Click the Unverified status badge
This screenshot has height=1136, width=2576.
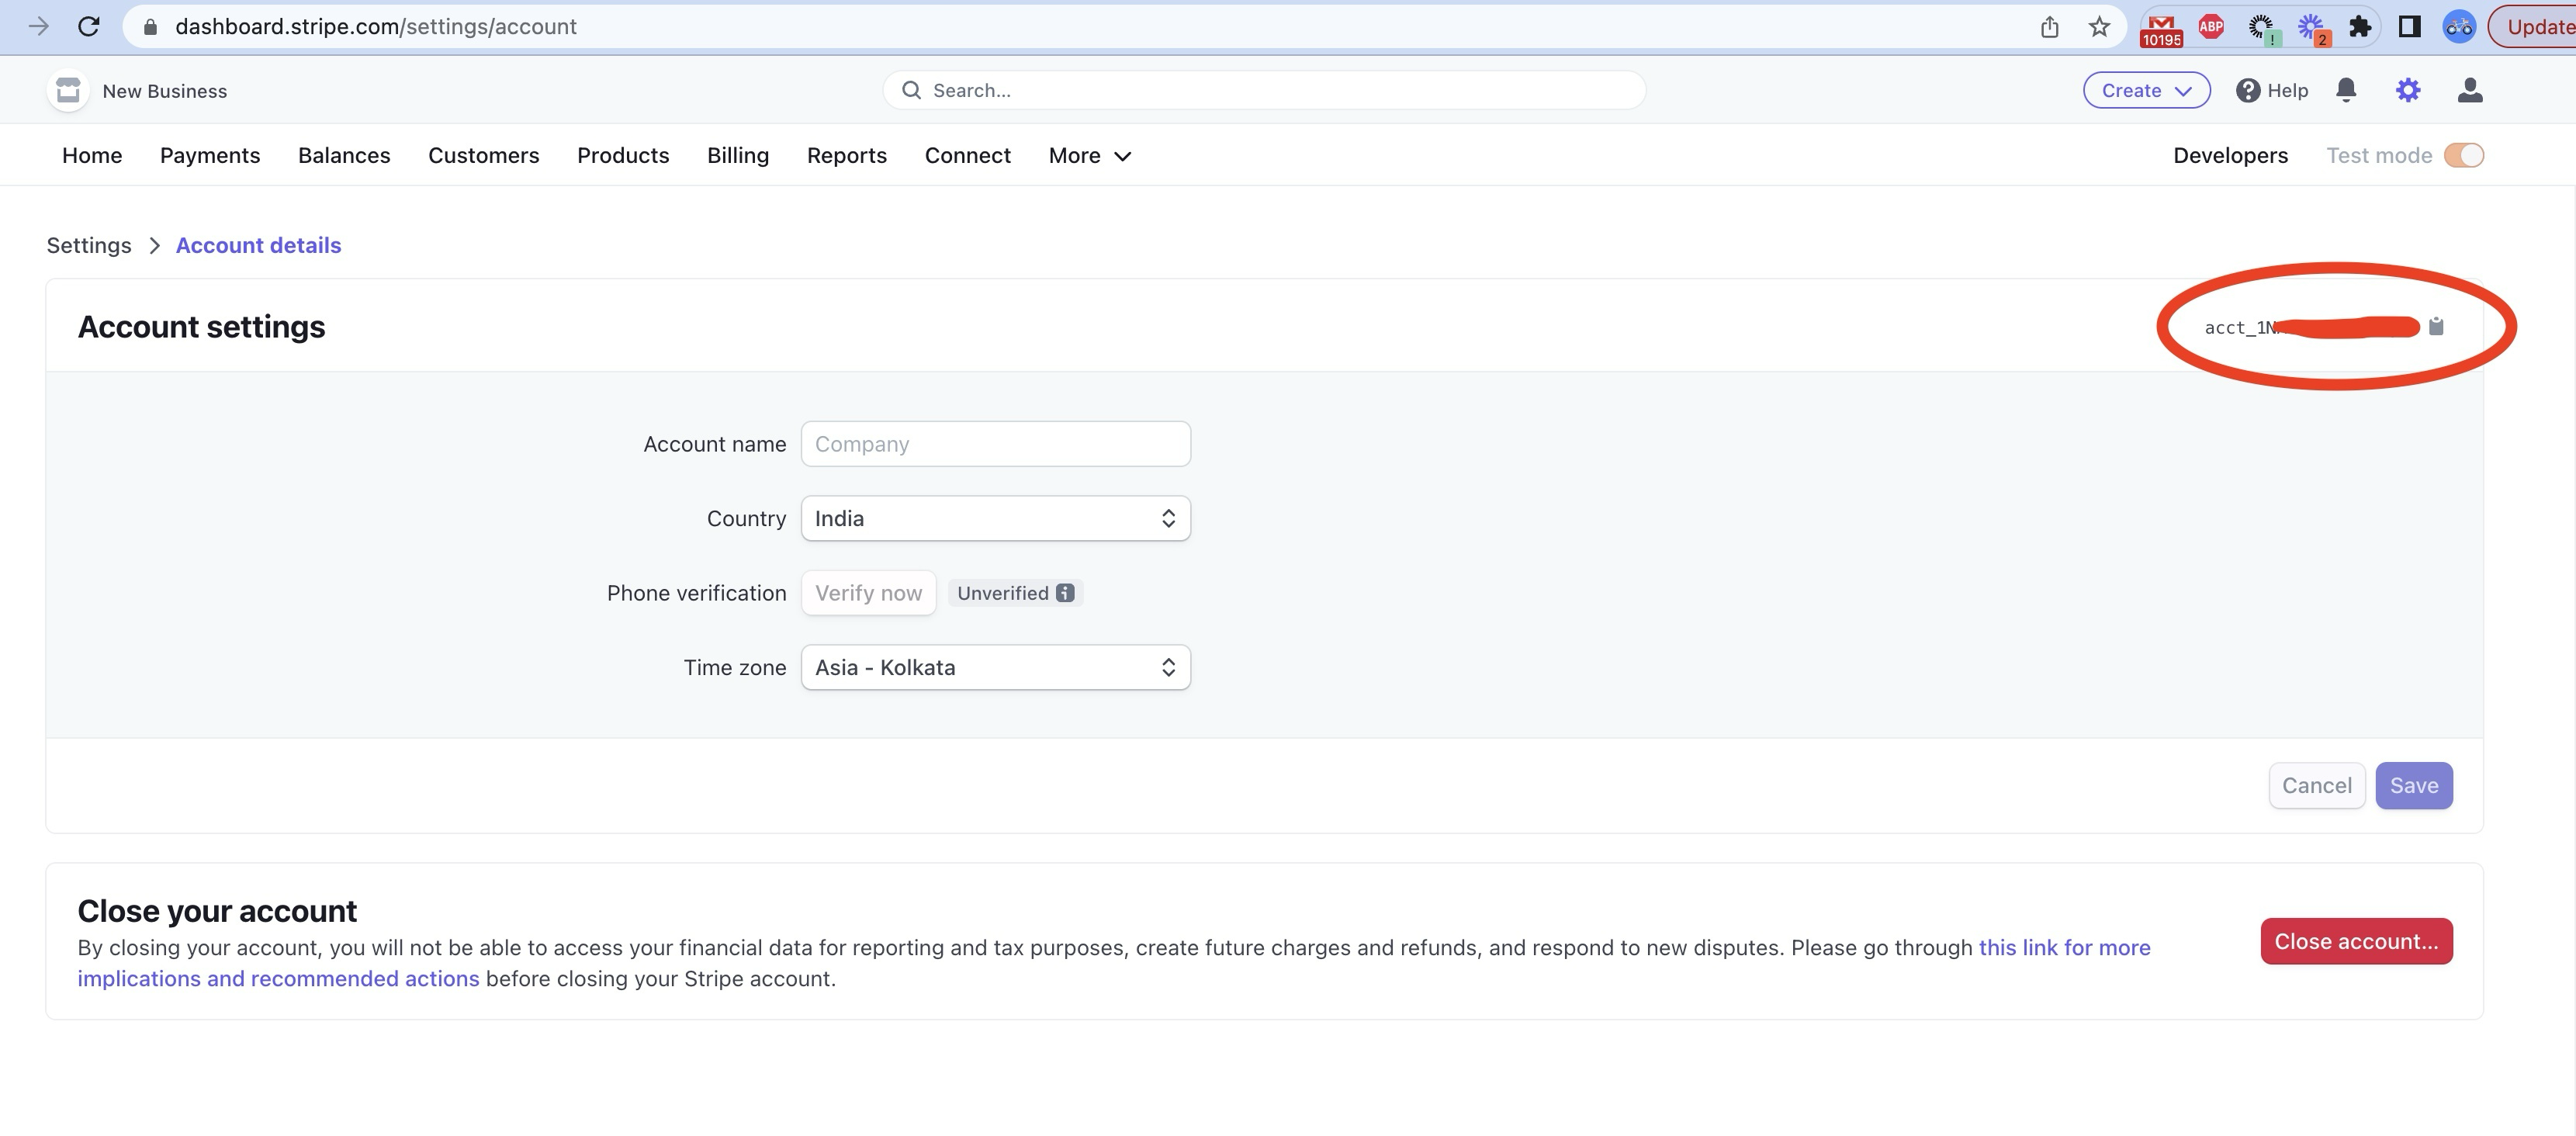click(1014, 592)
